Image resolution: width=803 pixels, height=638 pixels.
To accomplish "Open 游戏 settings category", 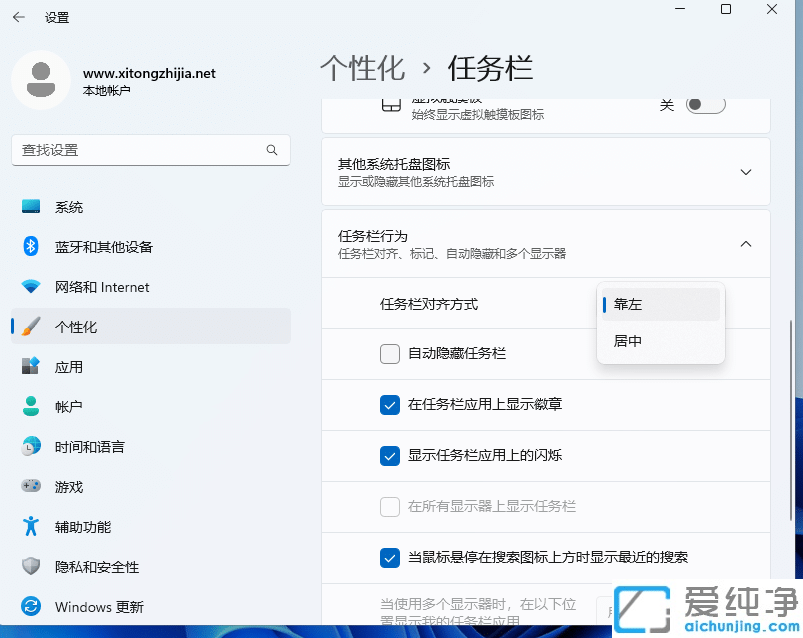I will click(x=151, y=486).
